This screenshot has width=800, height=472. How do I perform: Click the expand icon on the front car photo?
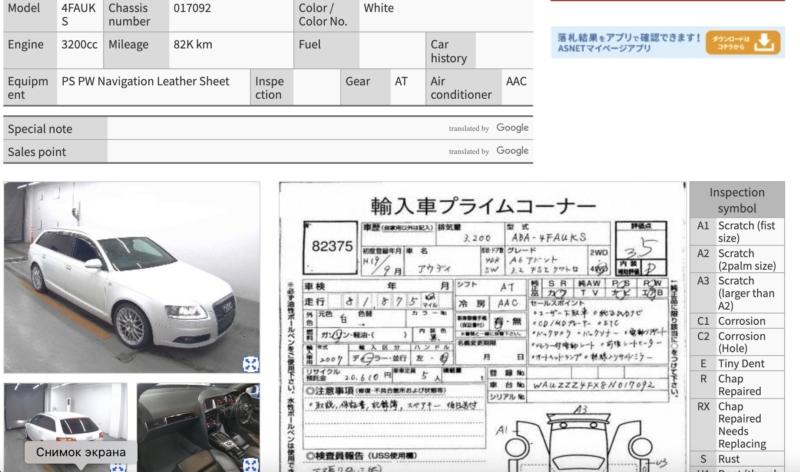250,364
